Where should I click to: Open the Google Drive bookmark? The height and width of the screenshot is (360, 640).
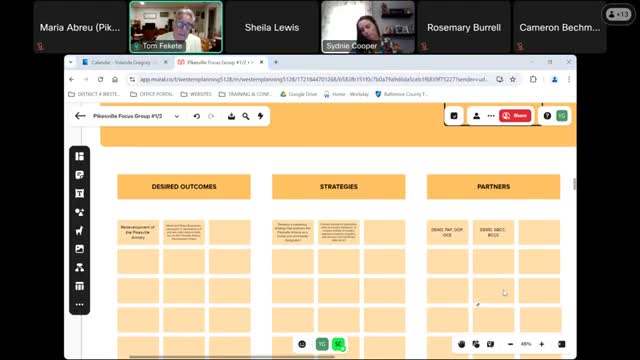coord(298,94)
